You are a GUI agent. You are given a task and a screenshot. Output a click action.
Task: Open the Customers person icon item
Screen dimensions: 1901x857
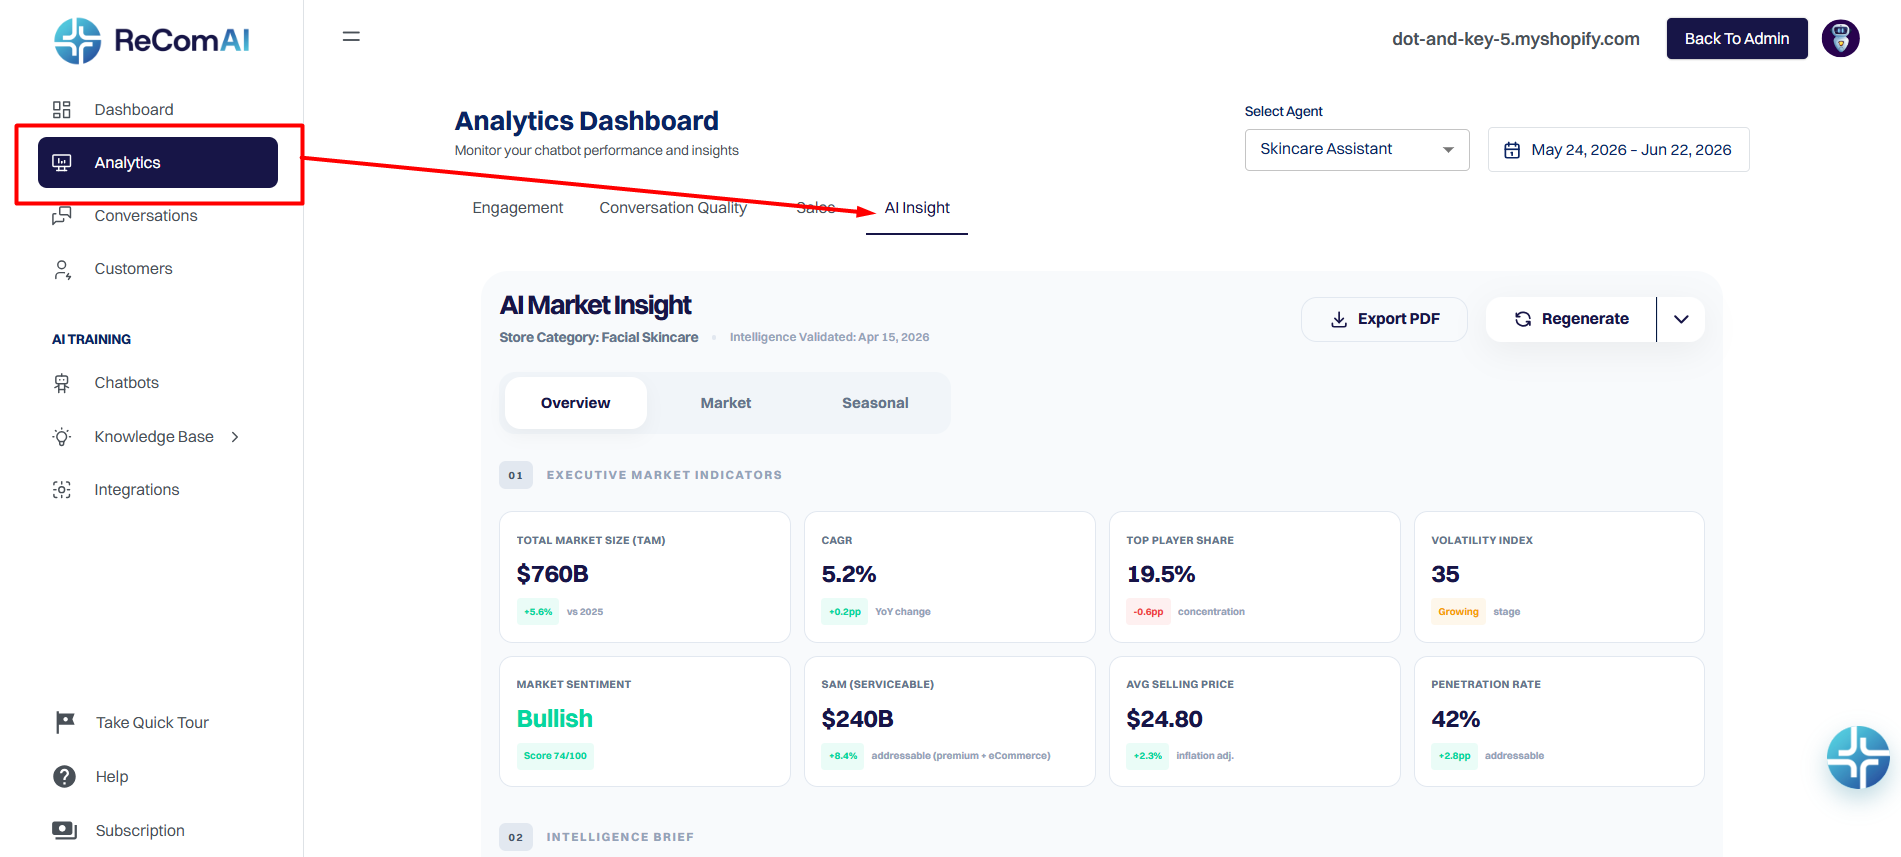62,269
